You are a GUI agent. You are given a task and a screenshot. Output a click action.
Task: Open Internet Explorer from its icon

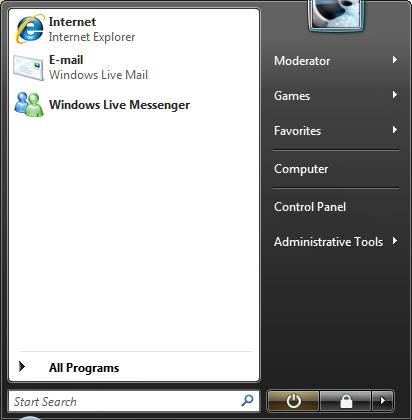point(30,29)
